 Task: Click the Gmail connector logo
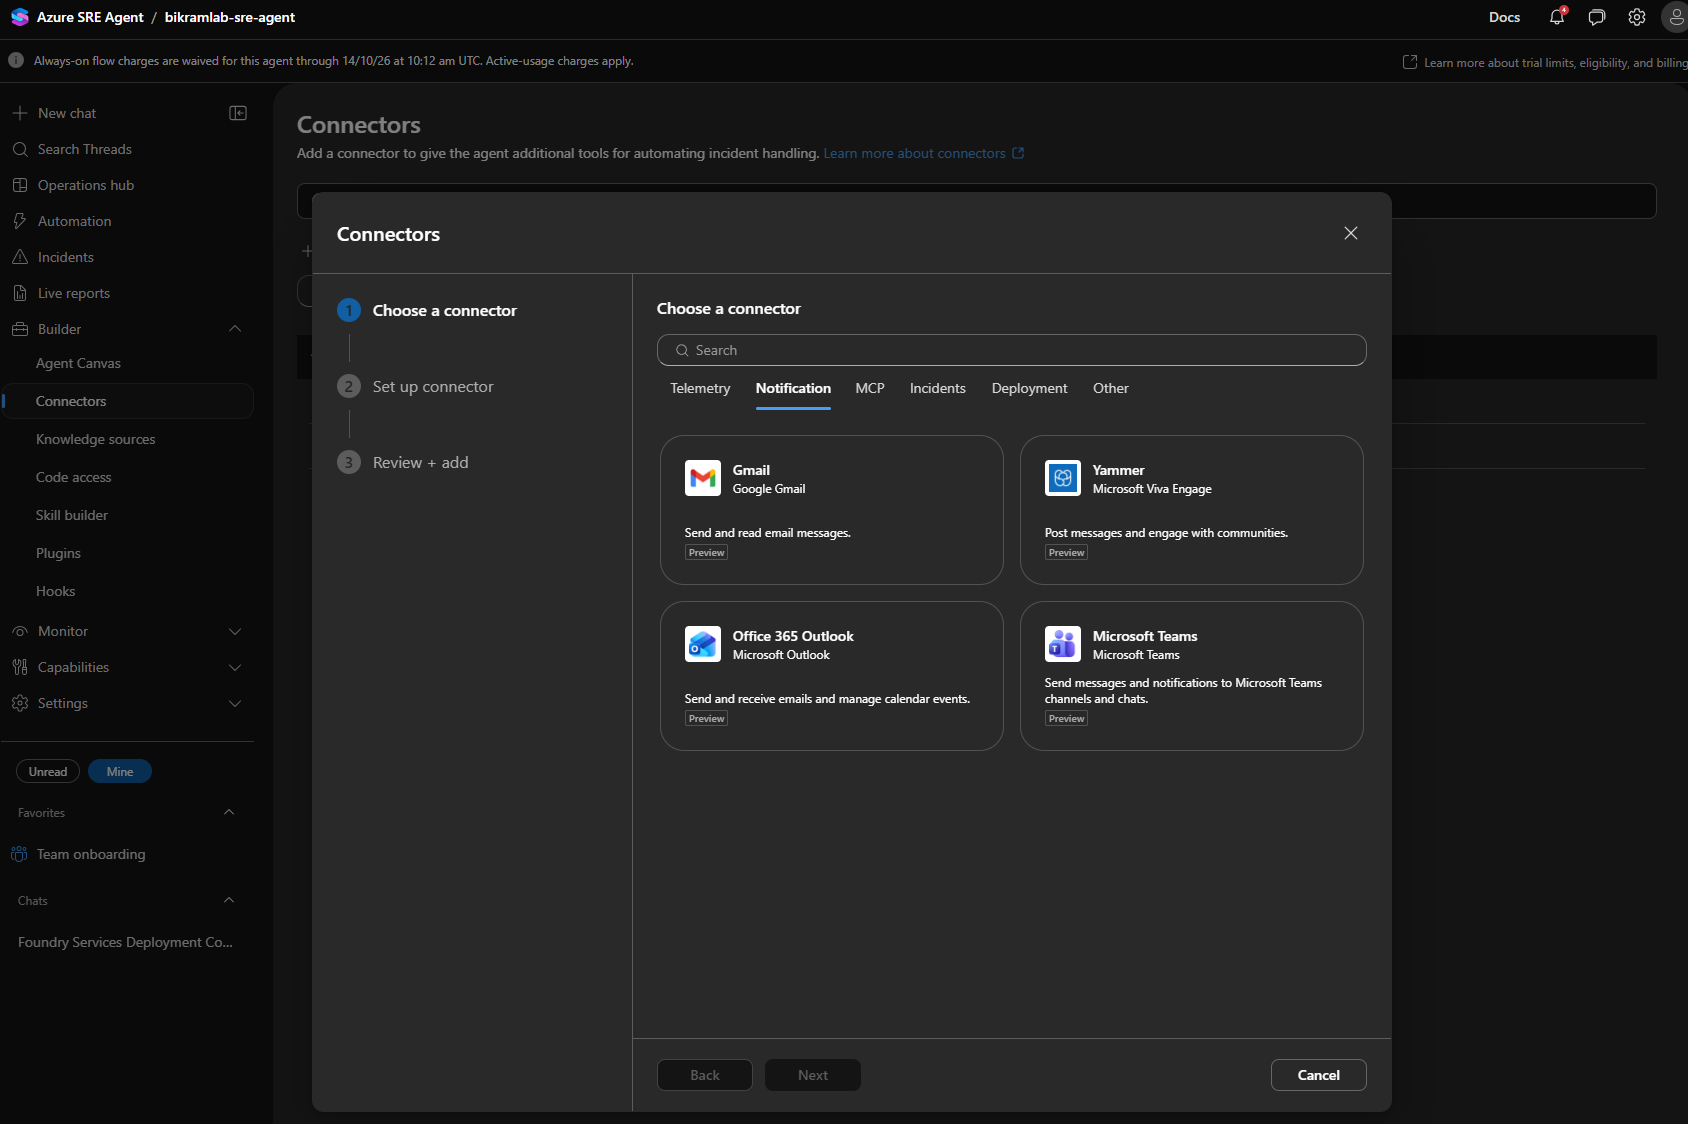pos(703,478)
